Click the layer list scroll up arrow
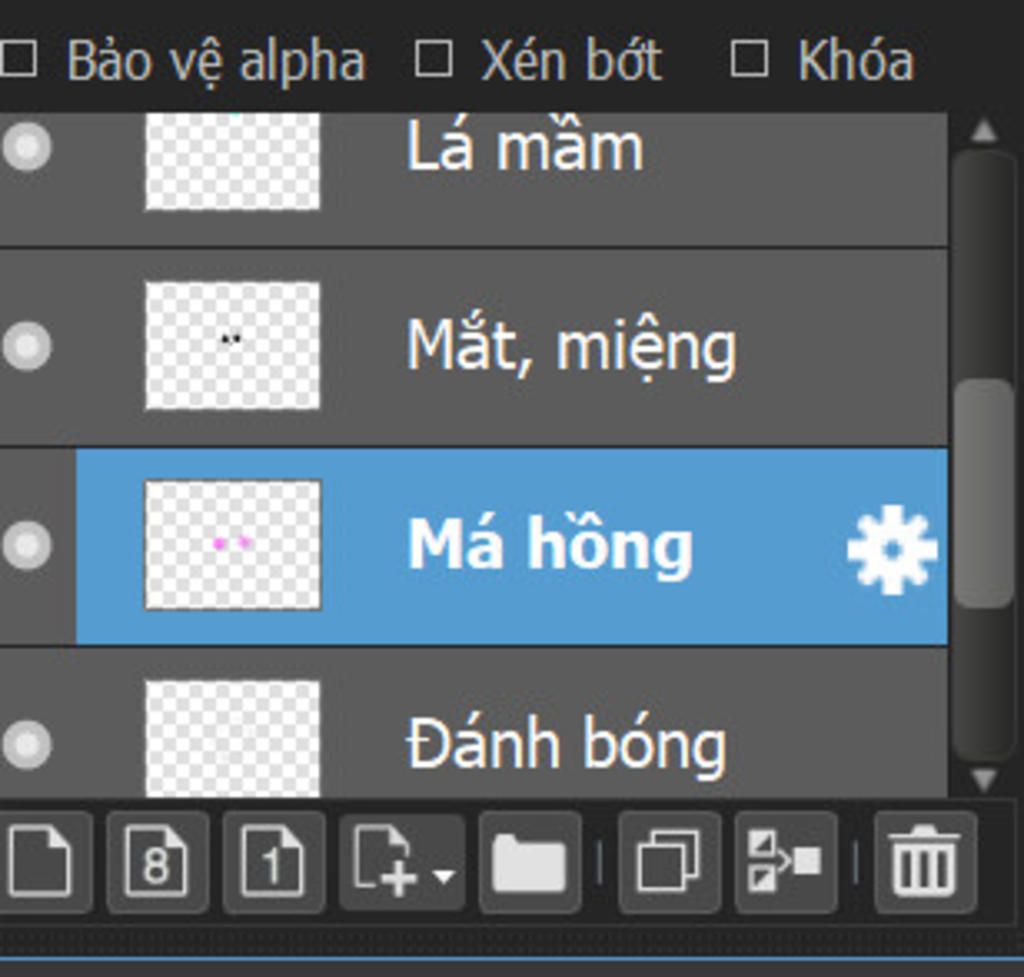Screen dimensions: 1024x977 (x=984, y=131)
